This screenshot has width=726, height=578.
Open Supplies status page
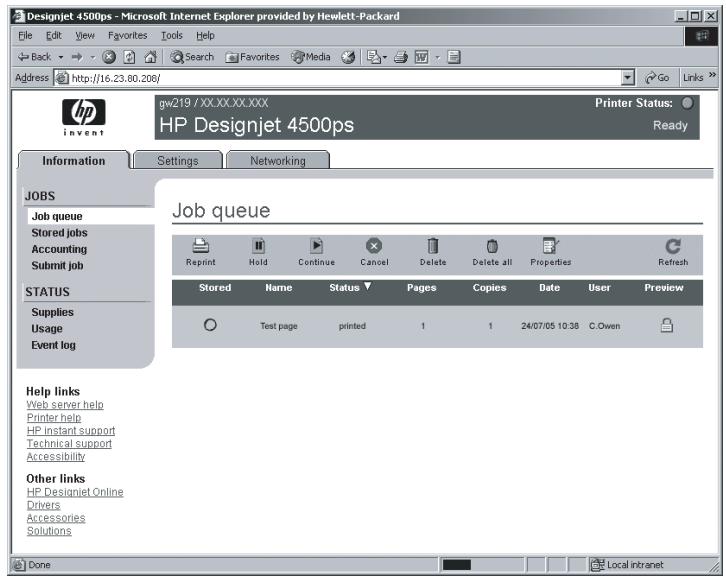pos(52,312)
